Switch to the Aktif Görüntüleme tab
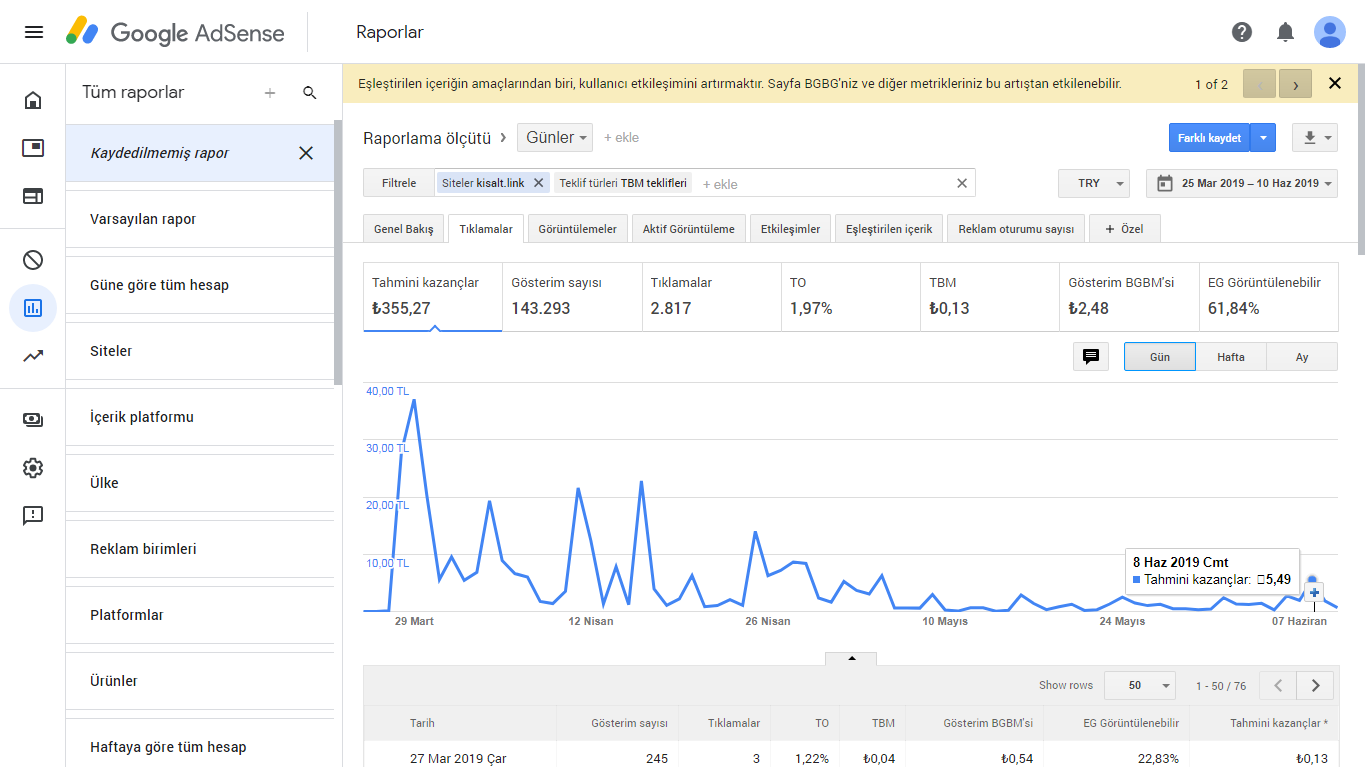 coord(689,229)
